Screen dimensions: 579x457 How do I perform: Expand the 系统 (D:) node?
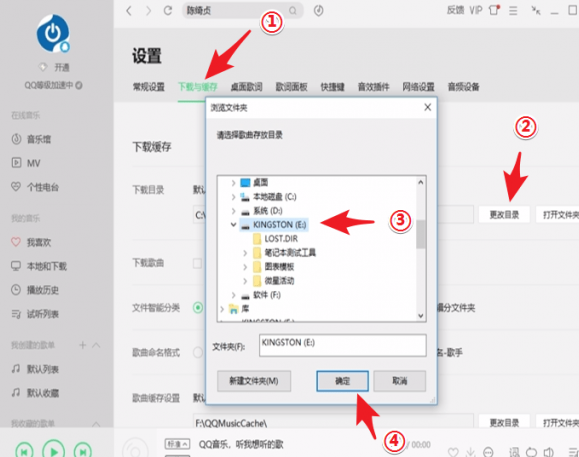point(233,211)
